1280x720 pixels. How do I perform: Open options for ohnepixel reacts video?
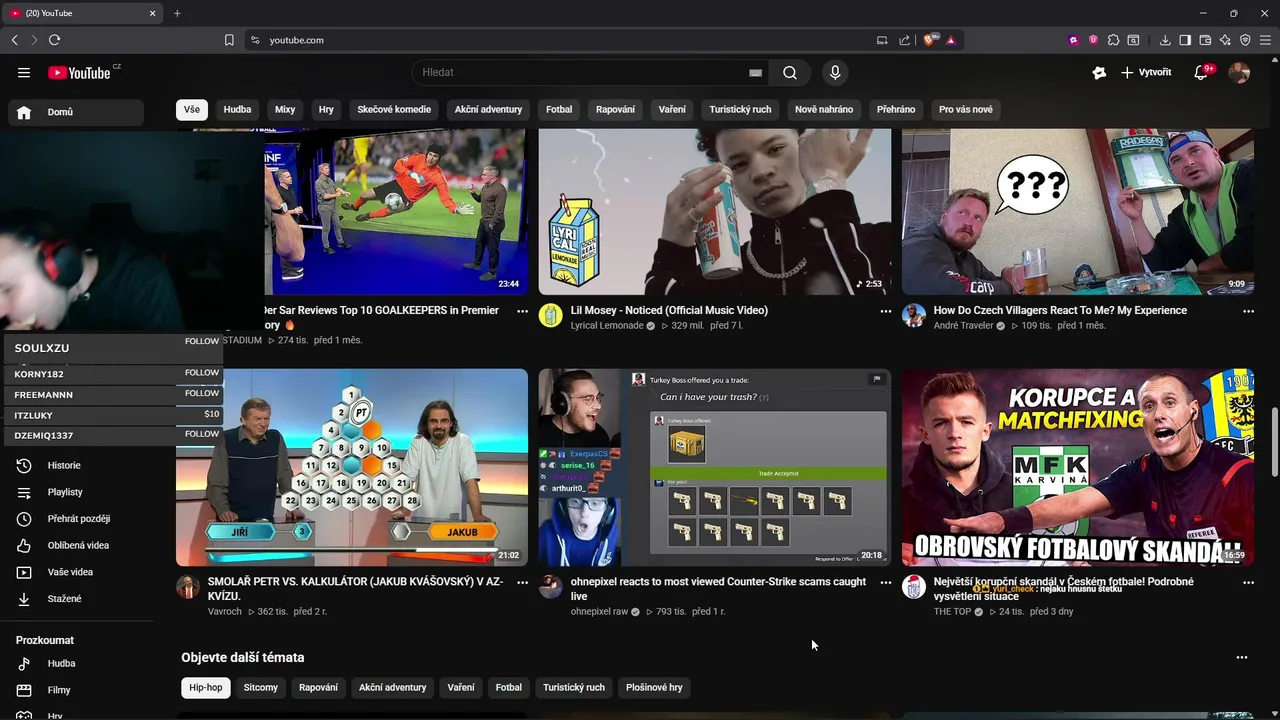[x=885, y=582]
